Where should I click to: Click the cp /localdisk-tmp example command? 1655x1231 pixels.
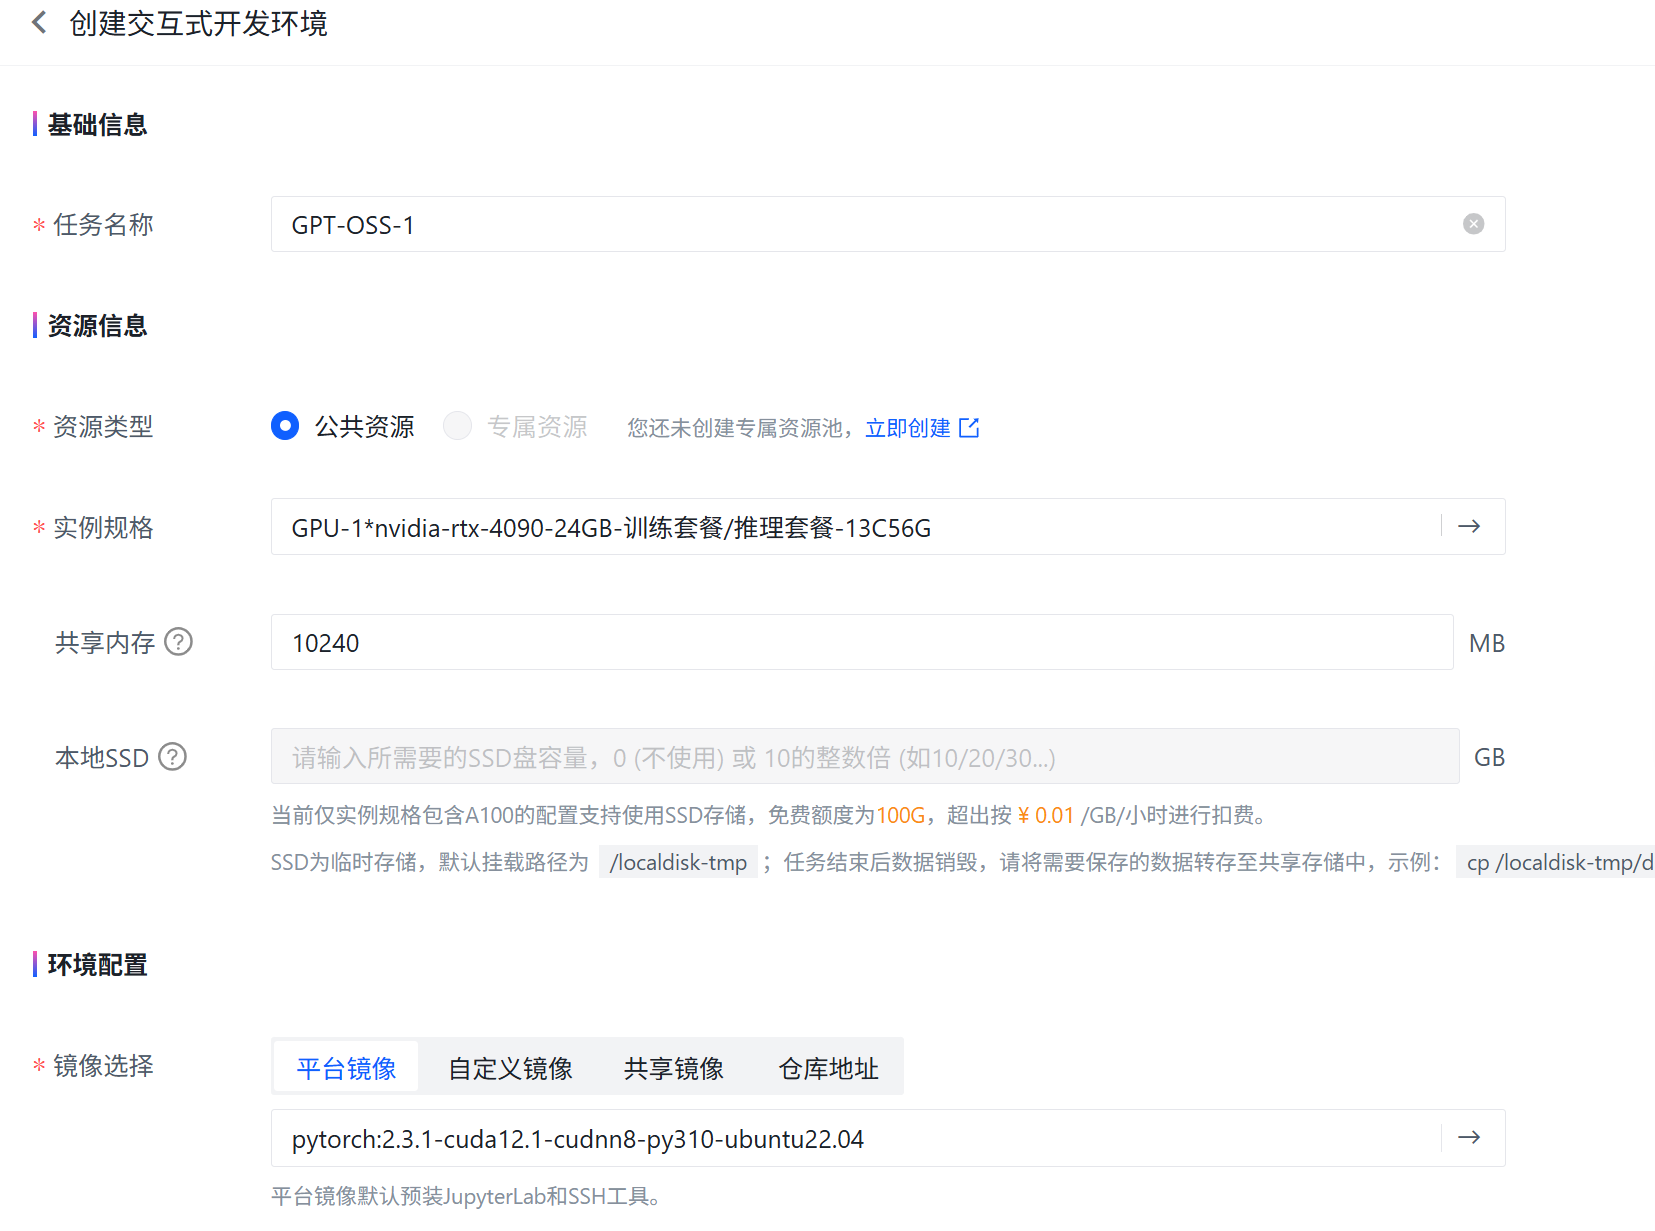pyautogui.click(x=1556, y=862)
